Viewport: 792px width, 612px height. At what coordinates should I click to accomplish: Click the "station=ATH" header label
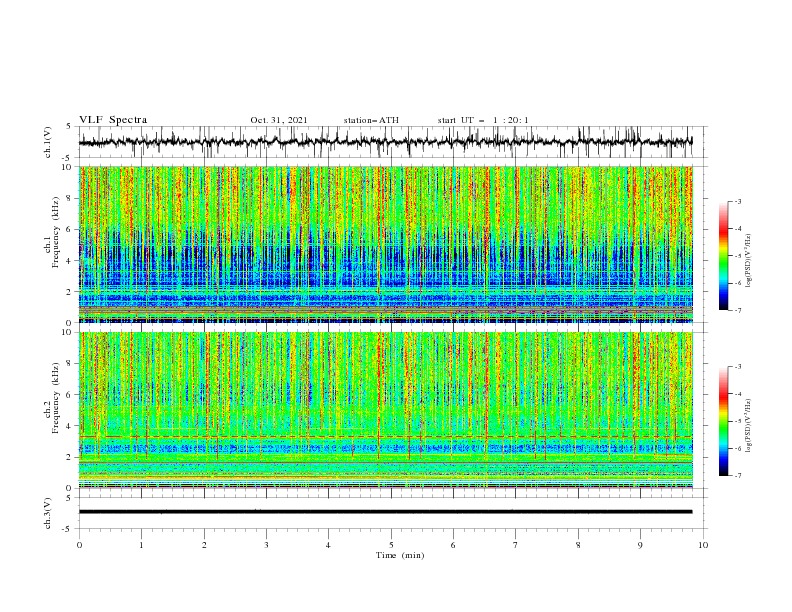click(x=371, y=120)
